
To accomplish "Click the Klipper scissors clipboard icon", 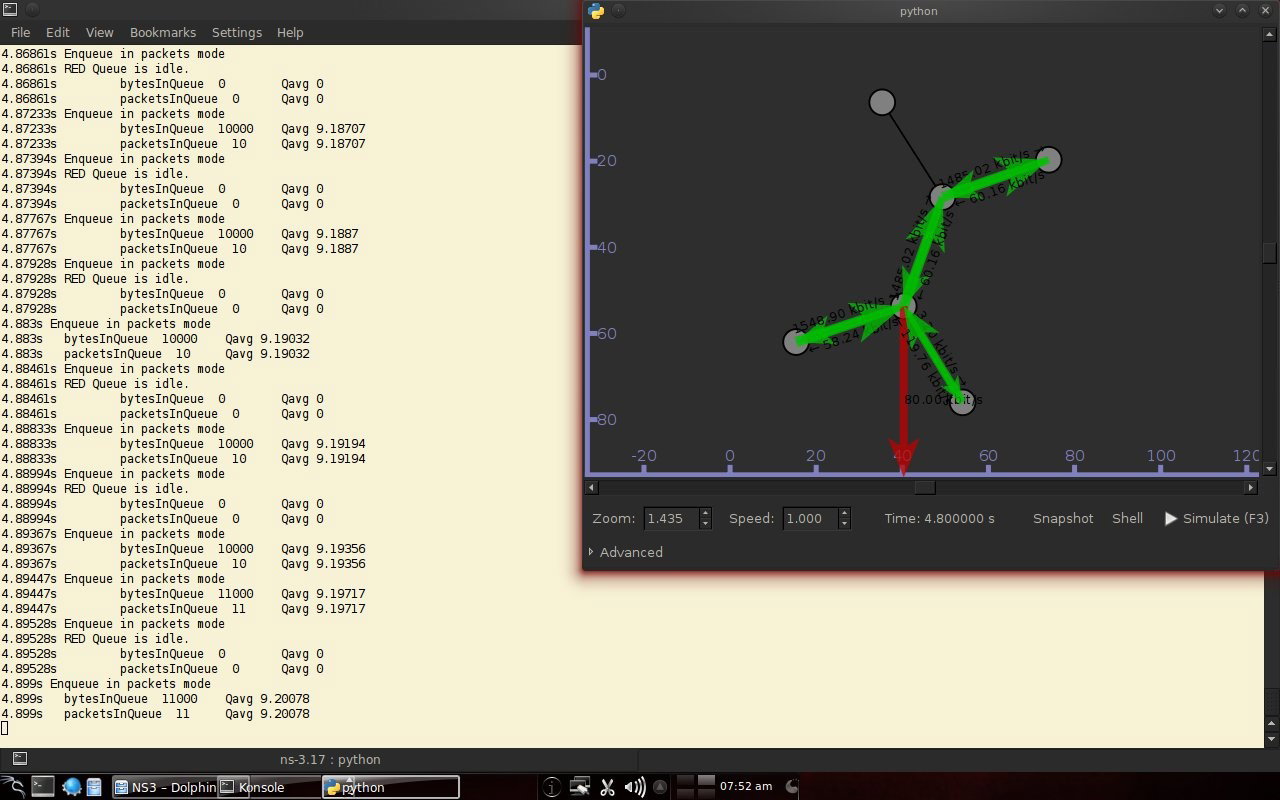I will pyautogui.click(x=607, y=787).
